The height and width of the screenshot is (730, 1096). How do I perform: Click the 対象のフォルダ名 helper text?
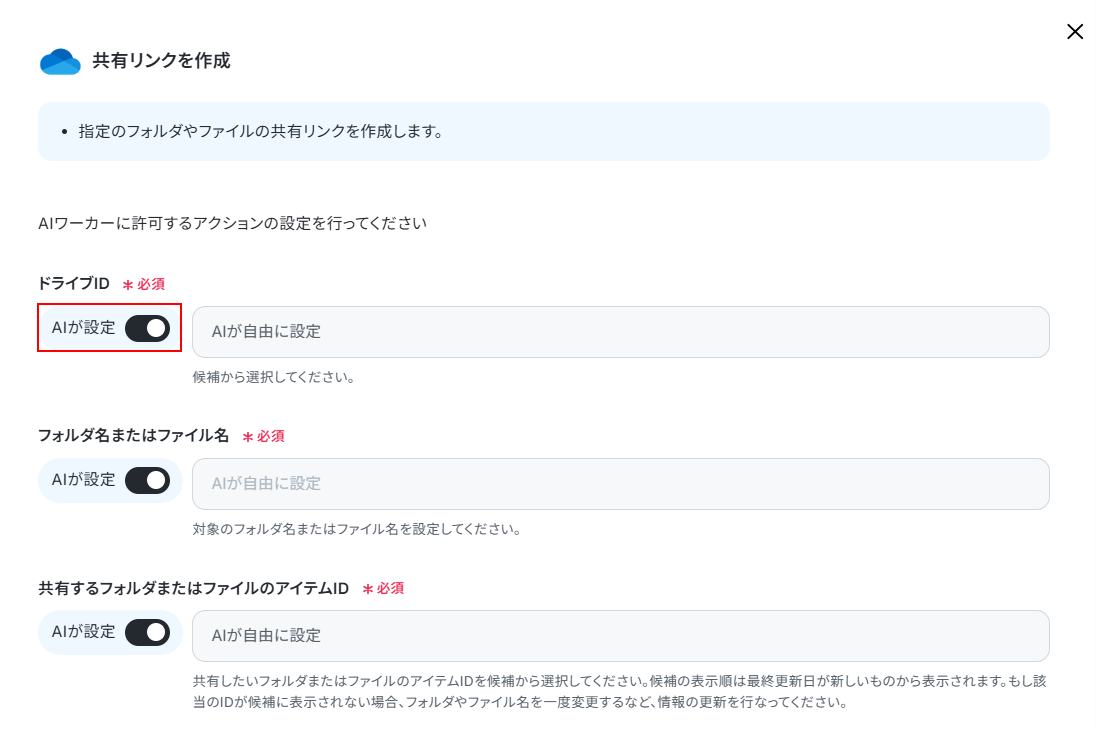click(x=357, y=529)
